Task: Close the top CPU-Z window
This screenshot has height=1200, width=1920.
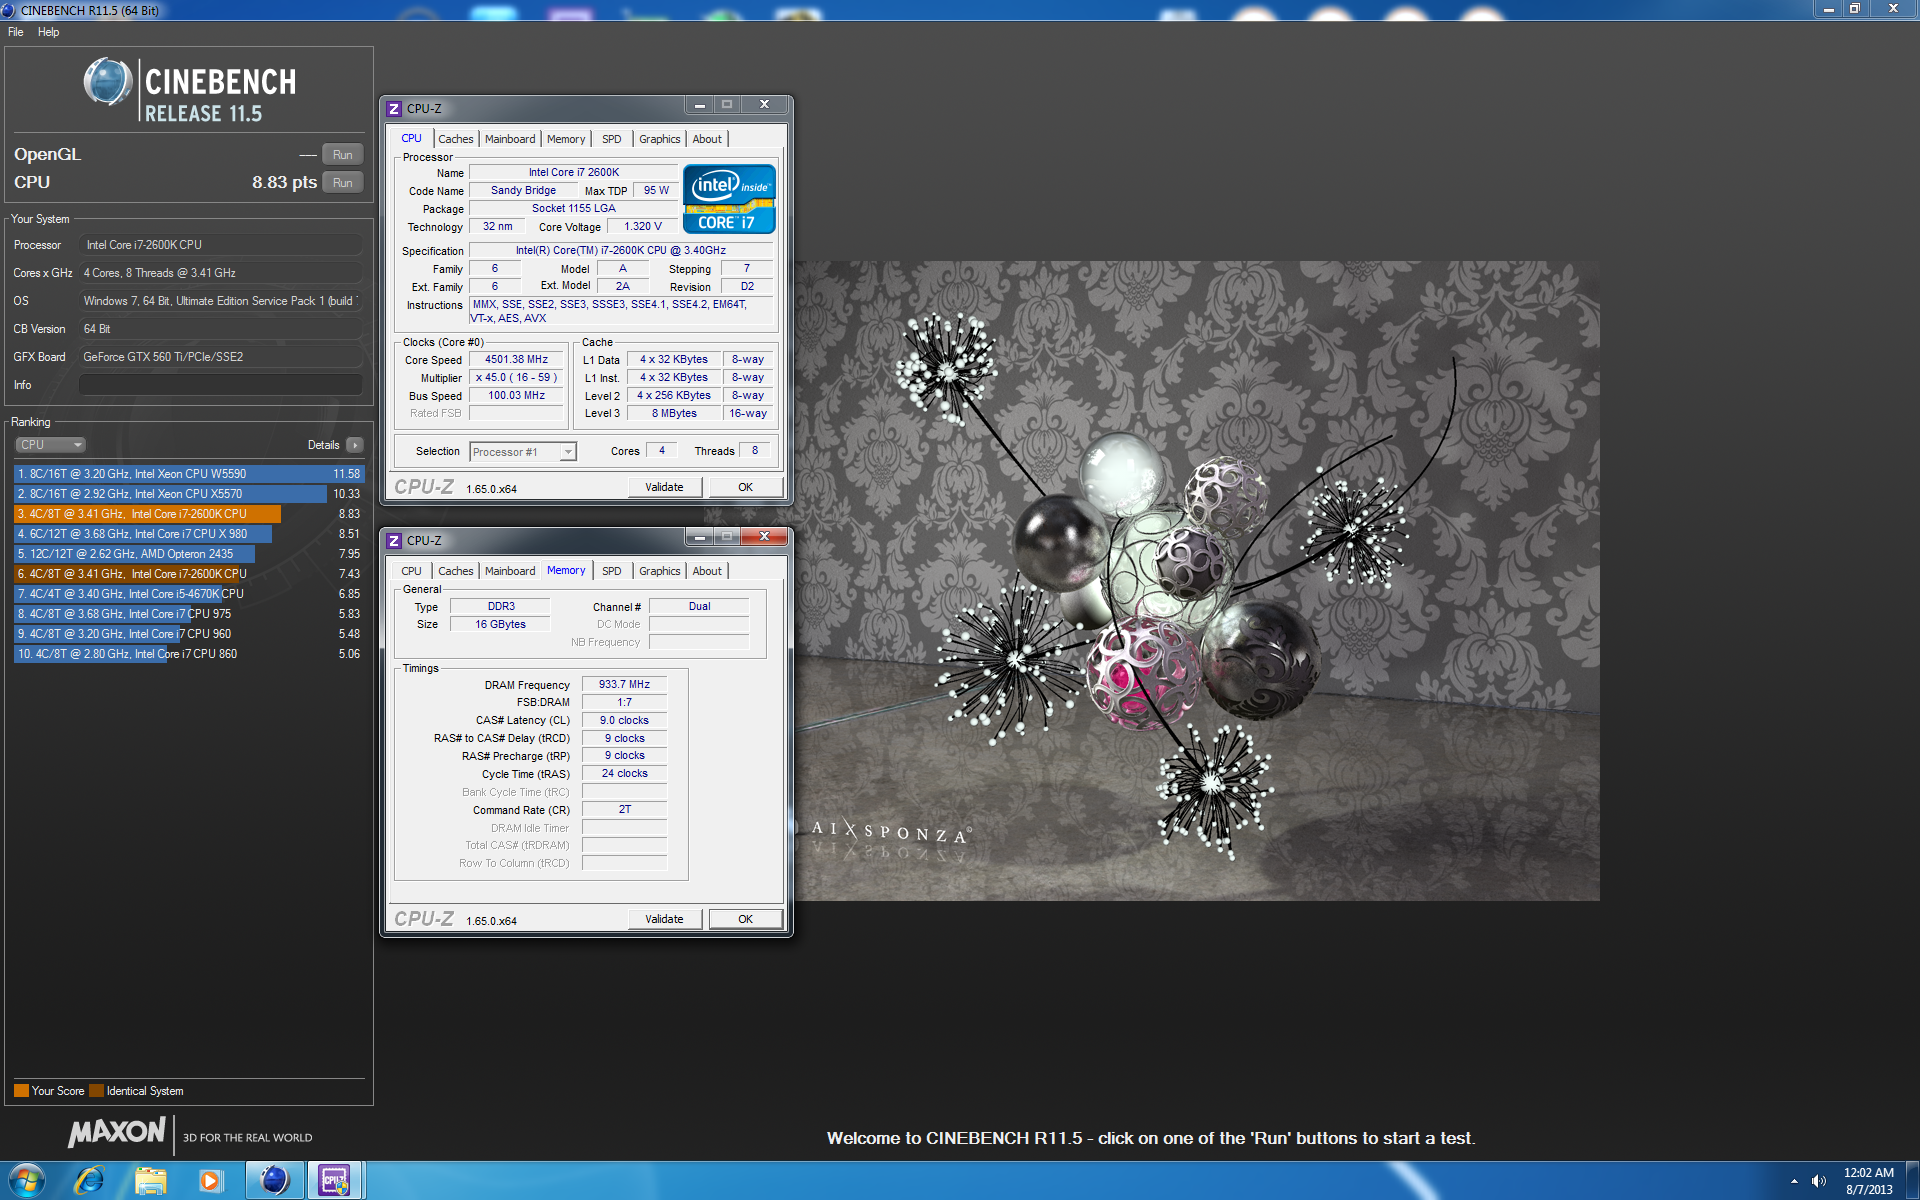Action: (x=764, y=105)
